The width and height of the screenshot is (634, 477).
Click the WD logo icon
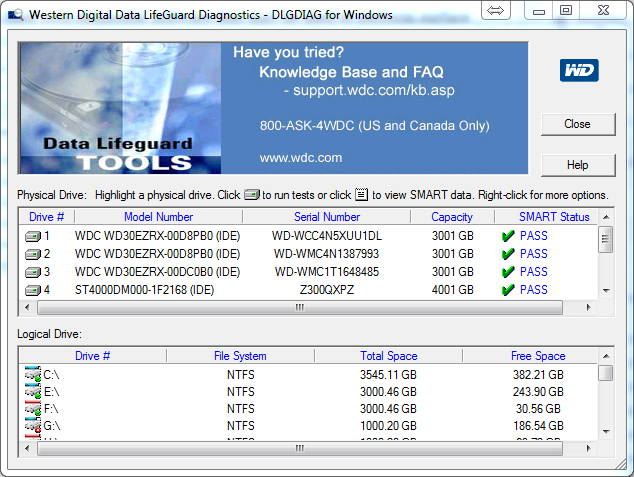tap(579, 70)
